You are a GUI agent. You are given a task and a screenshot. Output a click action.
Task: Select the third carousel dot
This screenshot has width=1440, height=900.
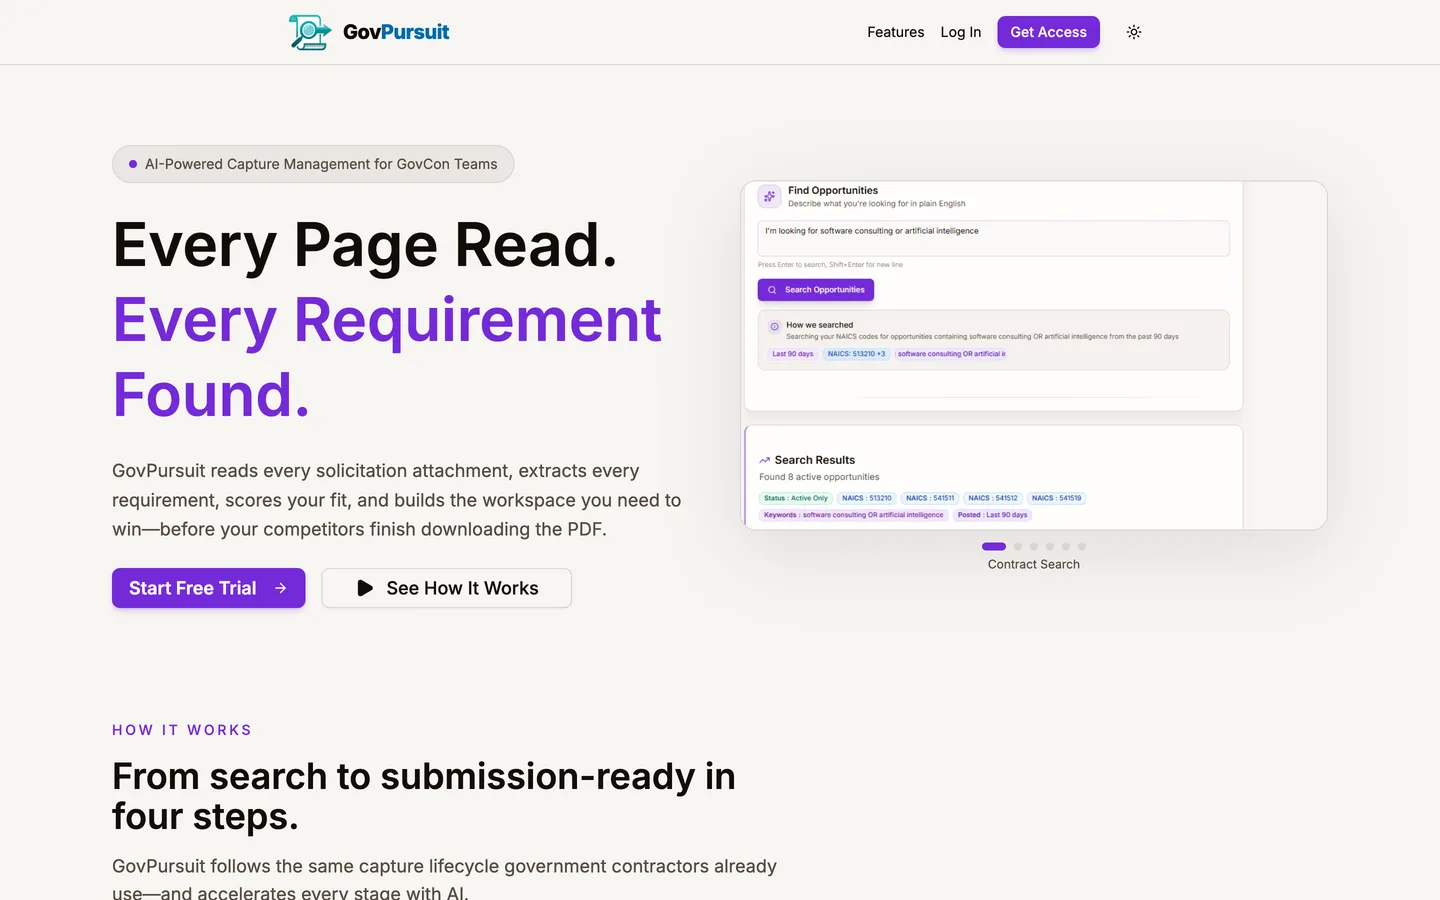coord(1034,547)
